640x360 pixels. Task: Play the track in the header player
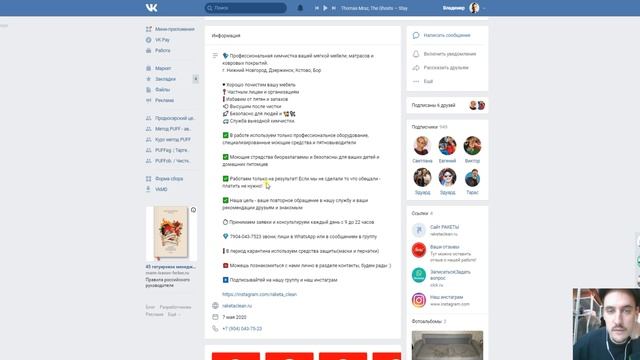click(325, 8)
